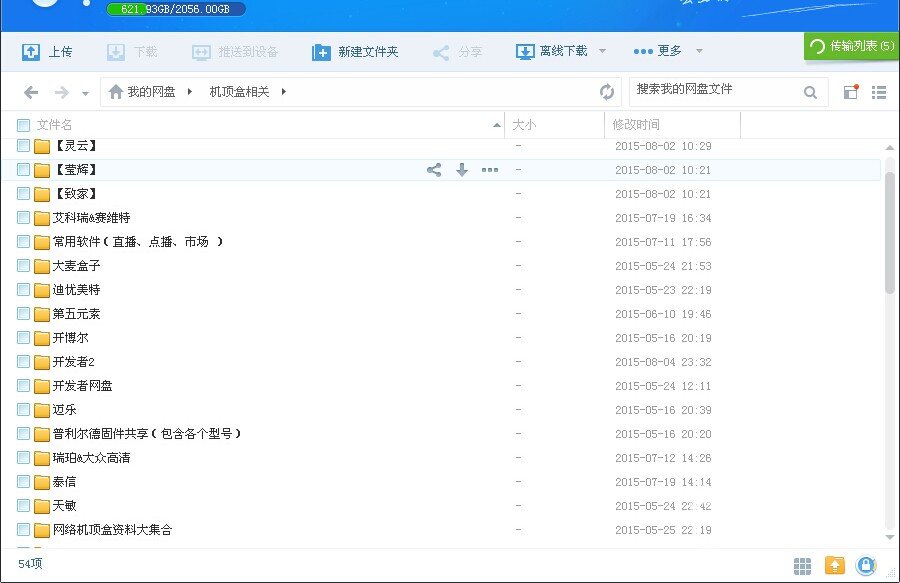Tick the select-all checkbox beside 文件名

23,125
